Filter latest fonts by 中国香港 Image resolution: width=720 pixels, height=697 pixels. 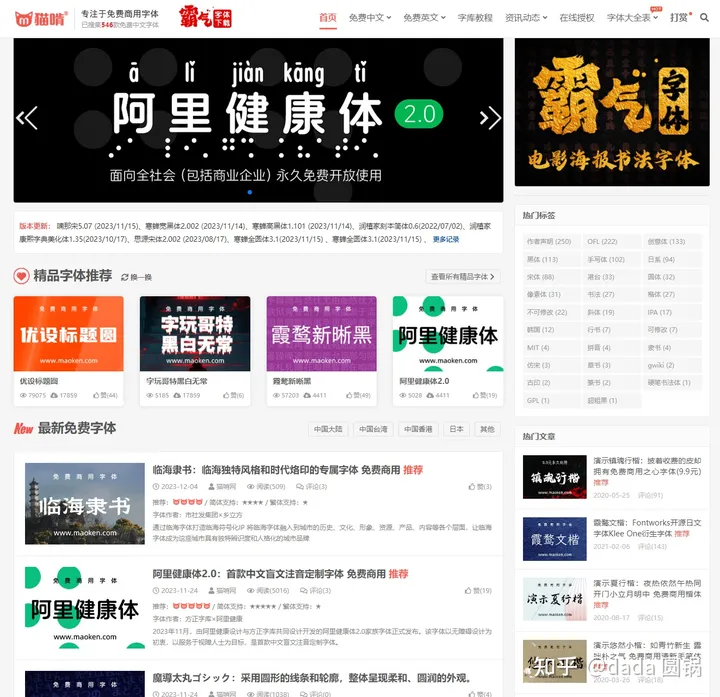418,429
